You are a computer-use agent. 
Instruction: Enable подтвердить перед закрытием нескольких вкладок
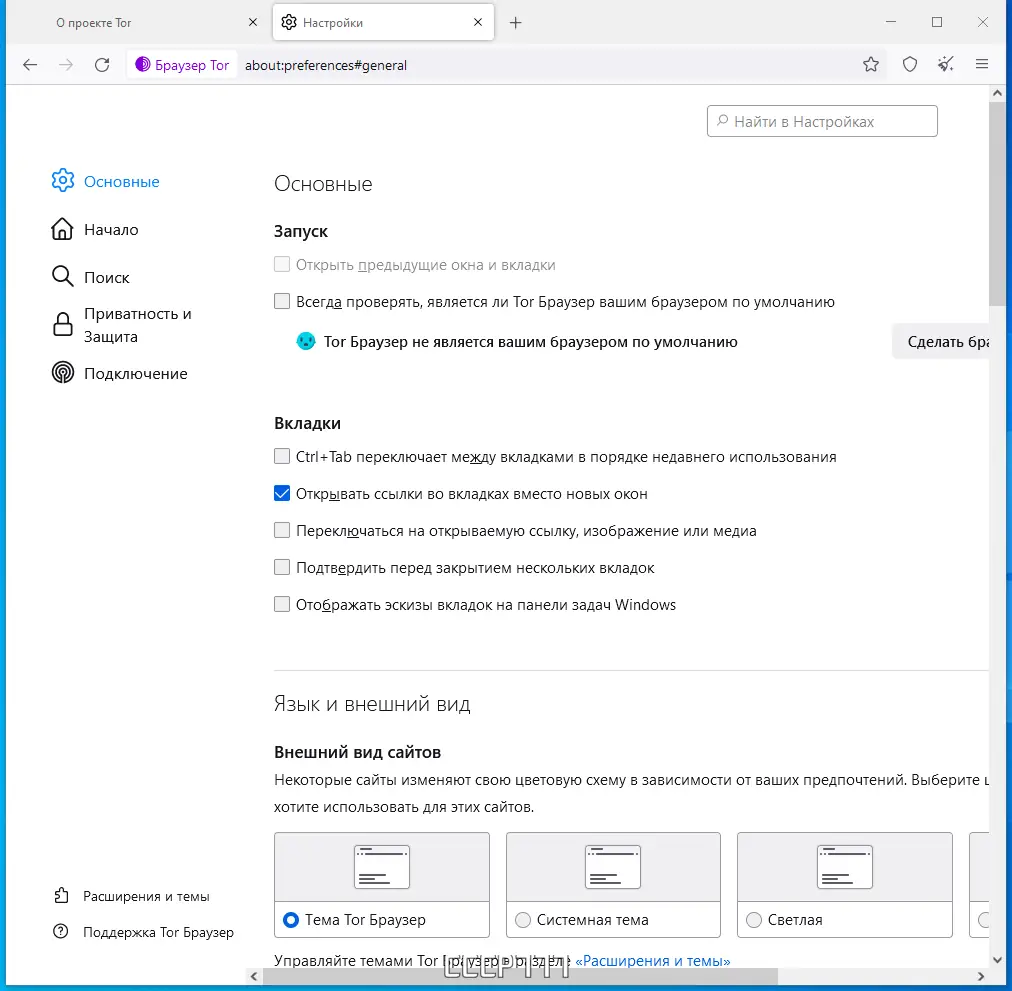click(282, 567)
